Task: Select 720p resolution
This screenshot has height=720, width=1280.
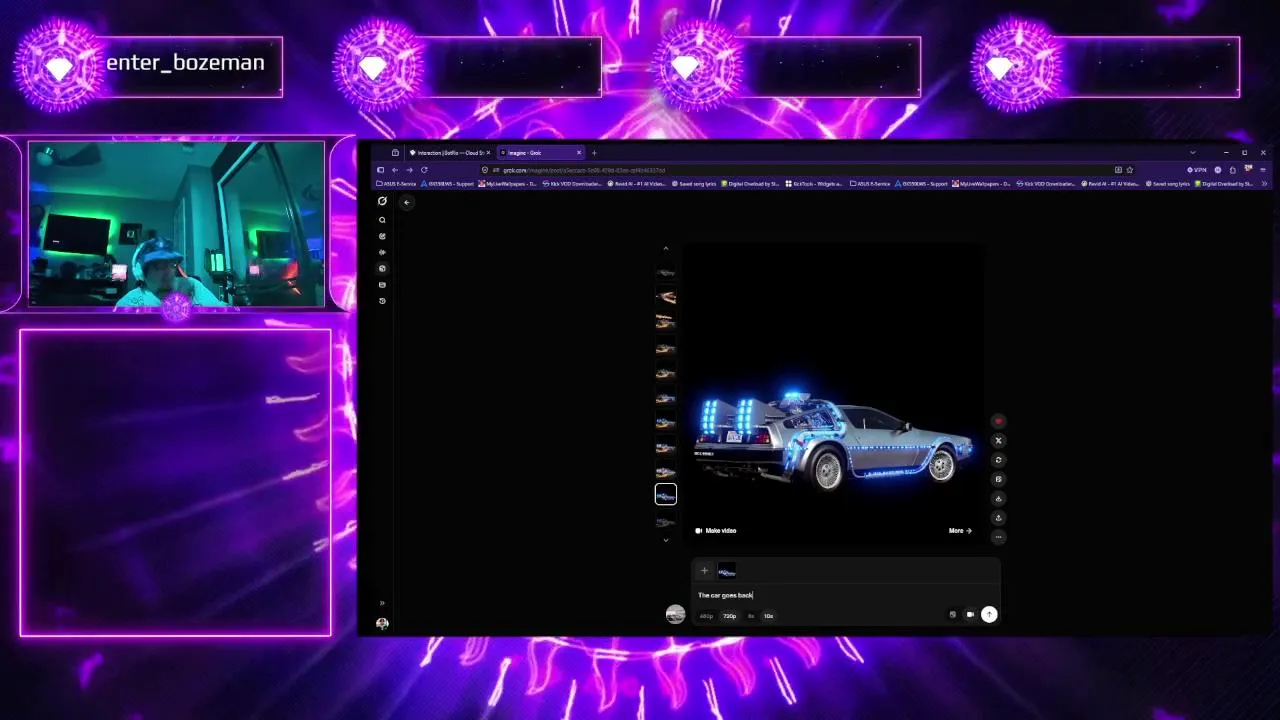Action: click(730, 616)
